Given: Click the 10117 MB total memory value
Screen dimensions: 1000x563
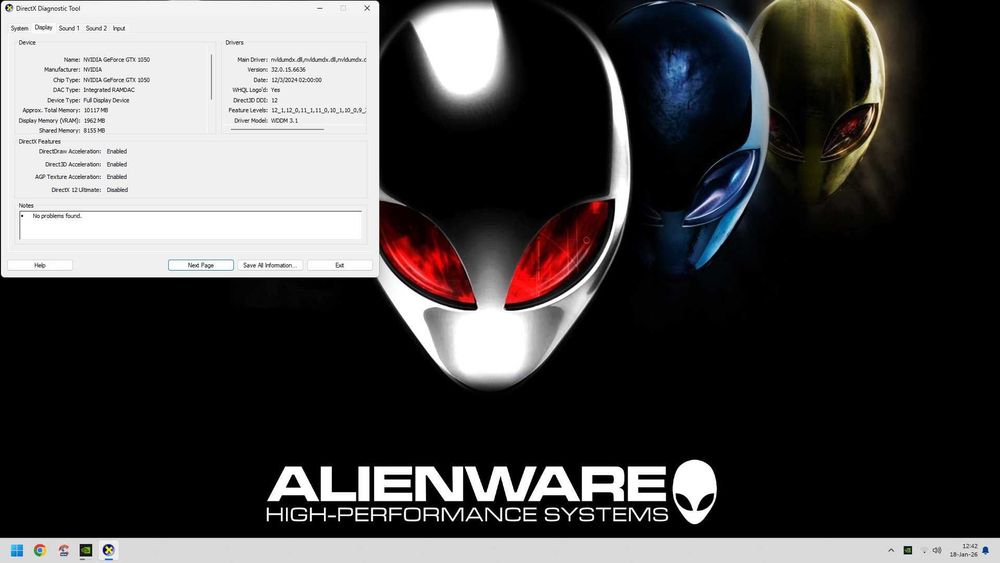Looking at the screenshot, I should pyautogui.click(x=96, y=110).
